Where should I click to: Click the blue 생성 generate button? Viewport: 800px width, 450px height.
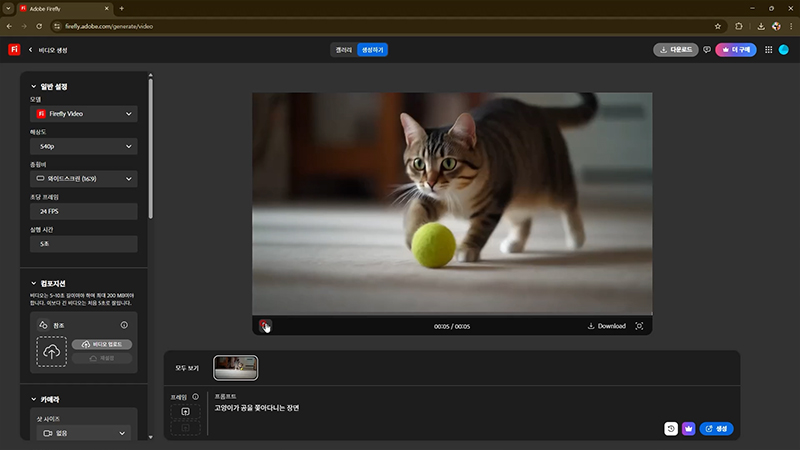[716, 428]
